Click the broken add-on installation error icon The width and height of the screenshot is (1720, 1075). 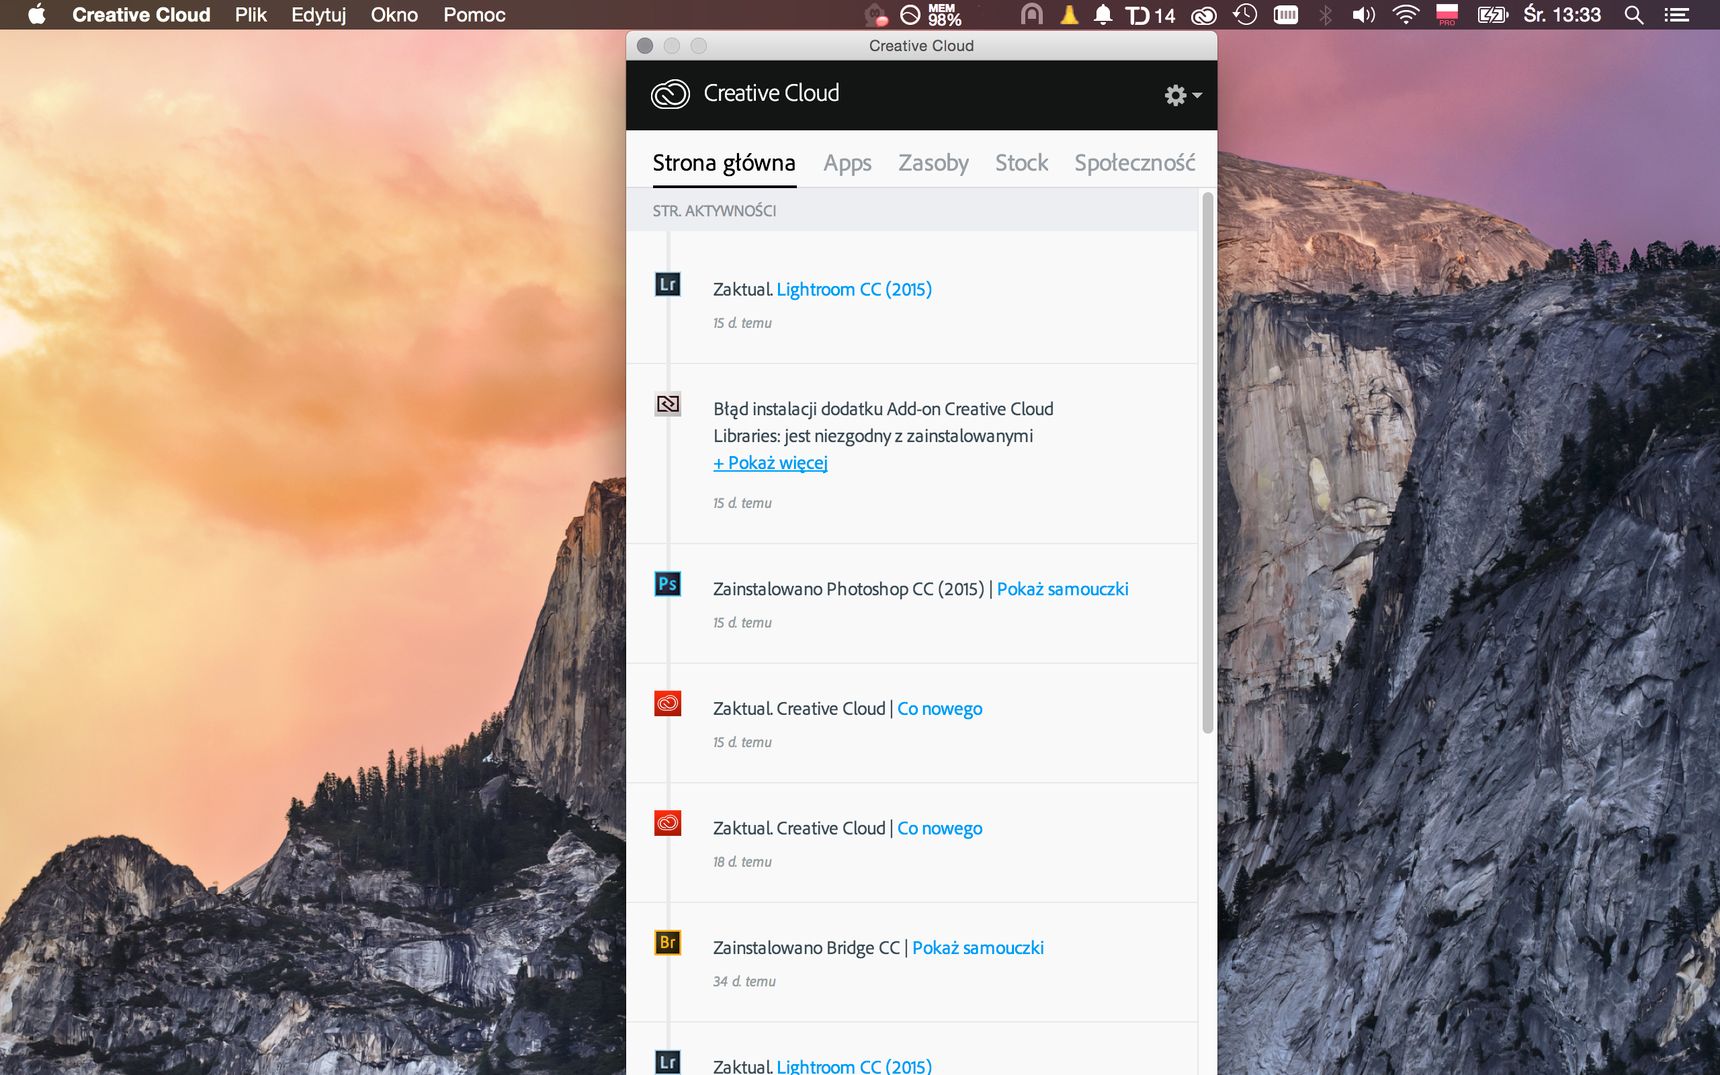tap(667, 404)
